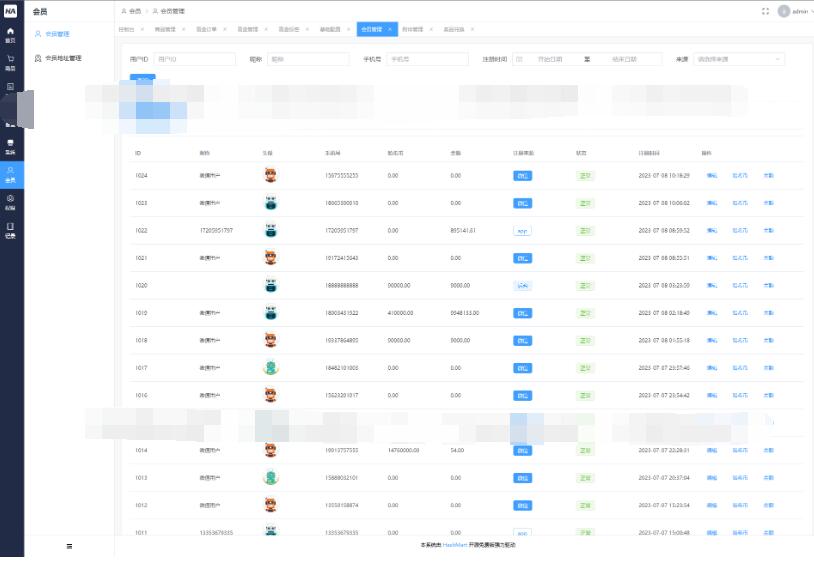Click into the 手机号 phone input
This screenshot has height=570, width=814.
coord(427,59)
